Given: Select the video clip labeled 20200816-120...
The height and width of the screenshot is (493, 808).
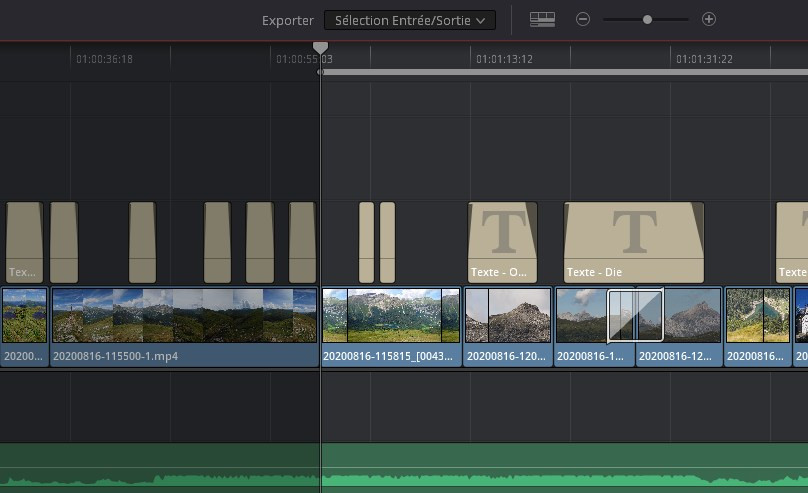Looking at the screenshot, I should 508,327.
